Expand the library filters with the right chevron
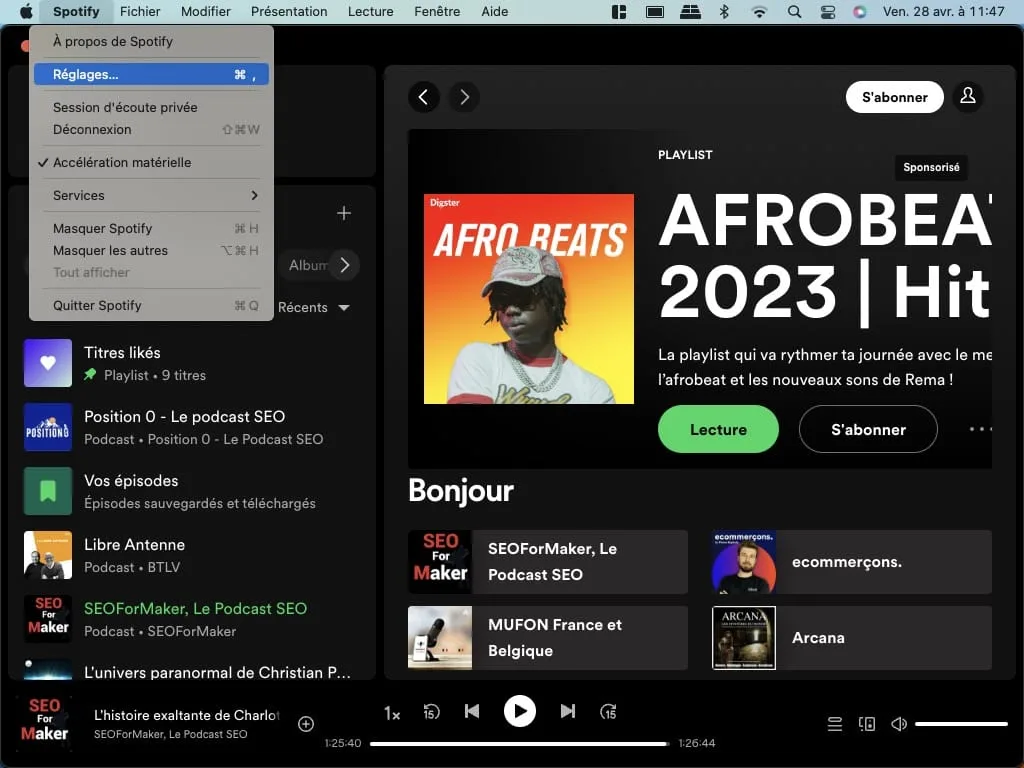 [345, 265]
